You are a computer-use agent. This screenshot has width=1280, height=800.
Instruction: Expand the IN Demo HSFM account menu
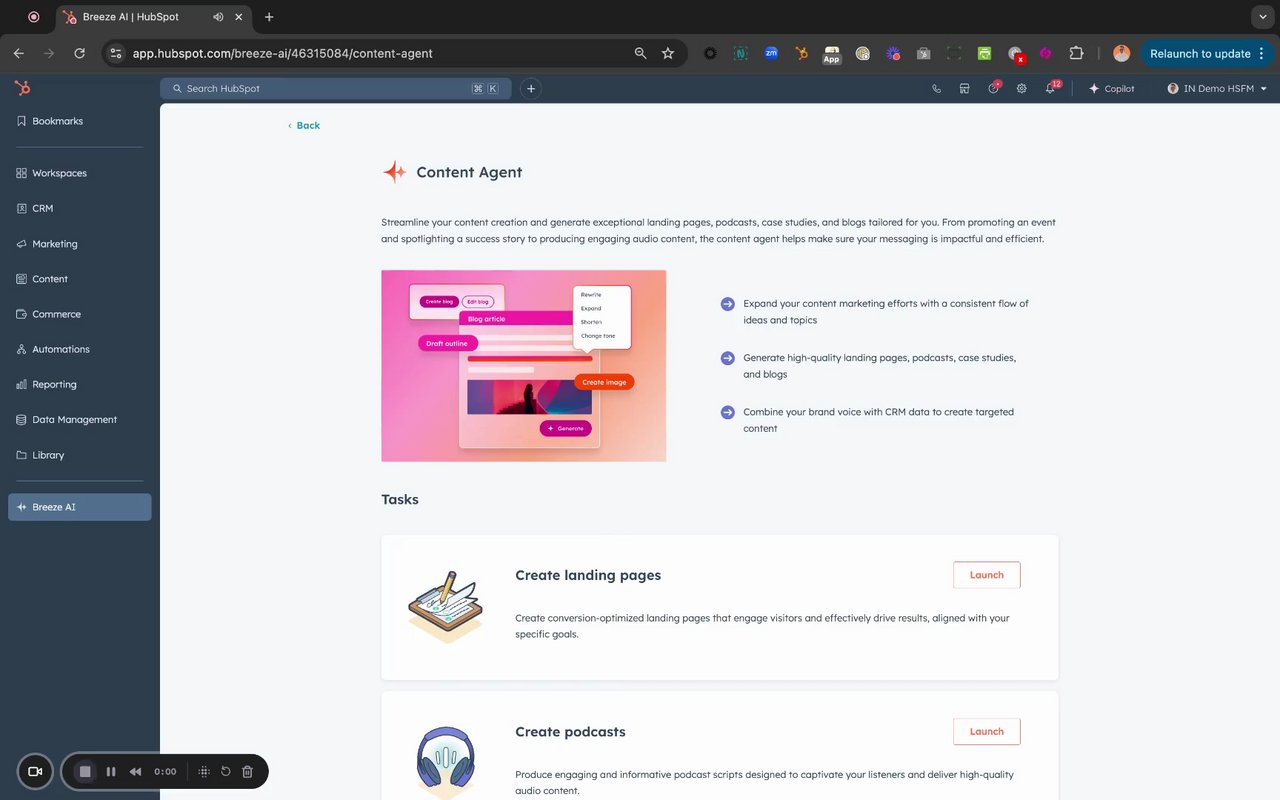point(1217,89)
